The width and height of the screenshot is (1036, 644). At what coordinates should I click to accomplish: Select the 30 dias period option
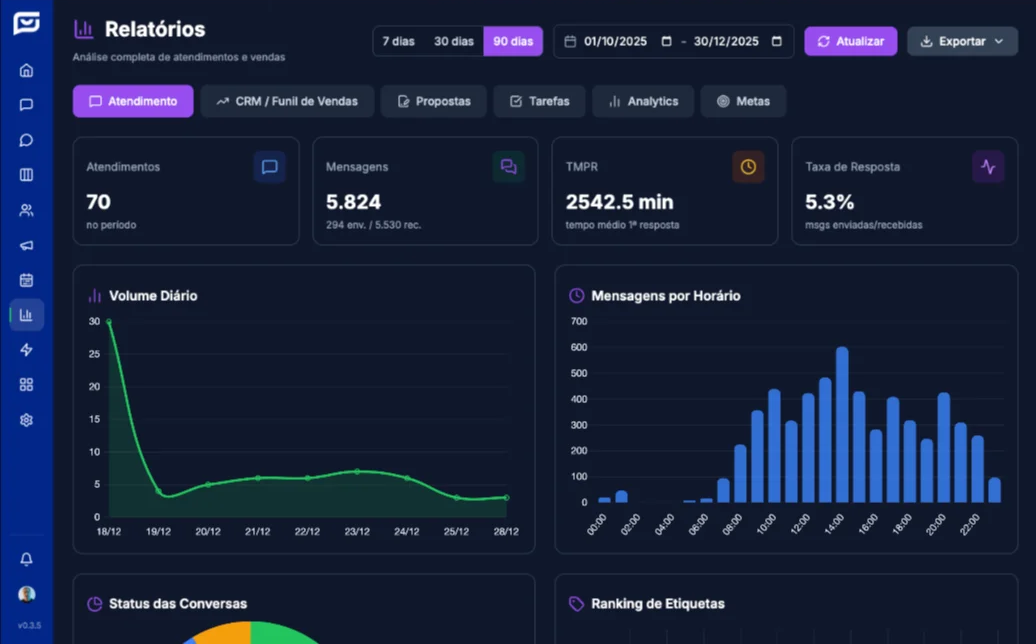coord(453,41)
